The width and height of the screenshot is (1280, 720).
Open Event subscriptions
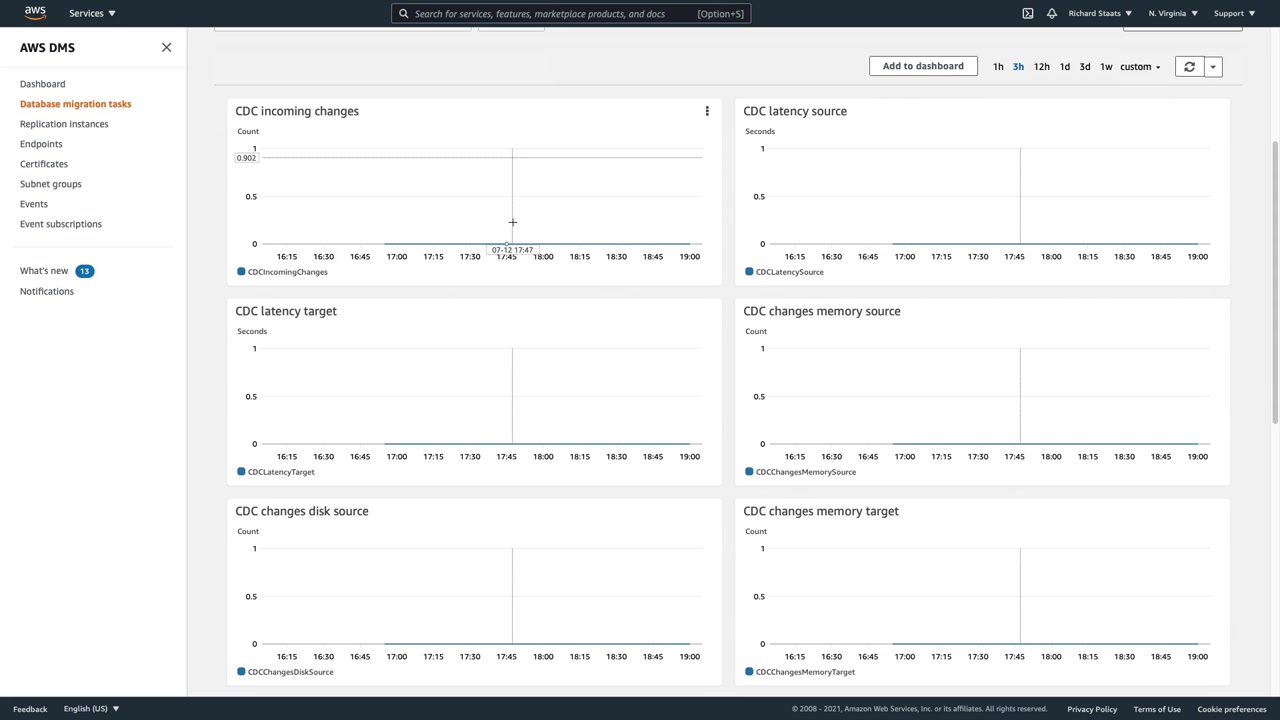click(61, 224)
